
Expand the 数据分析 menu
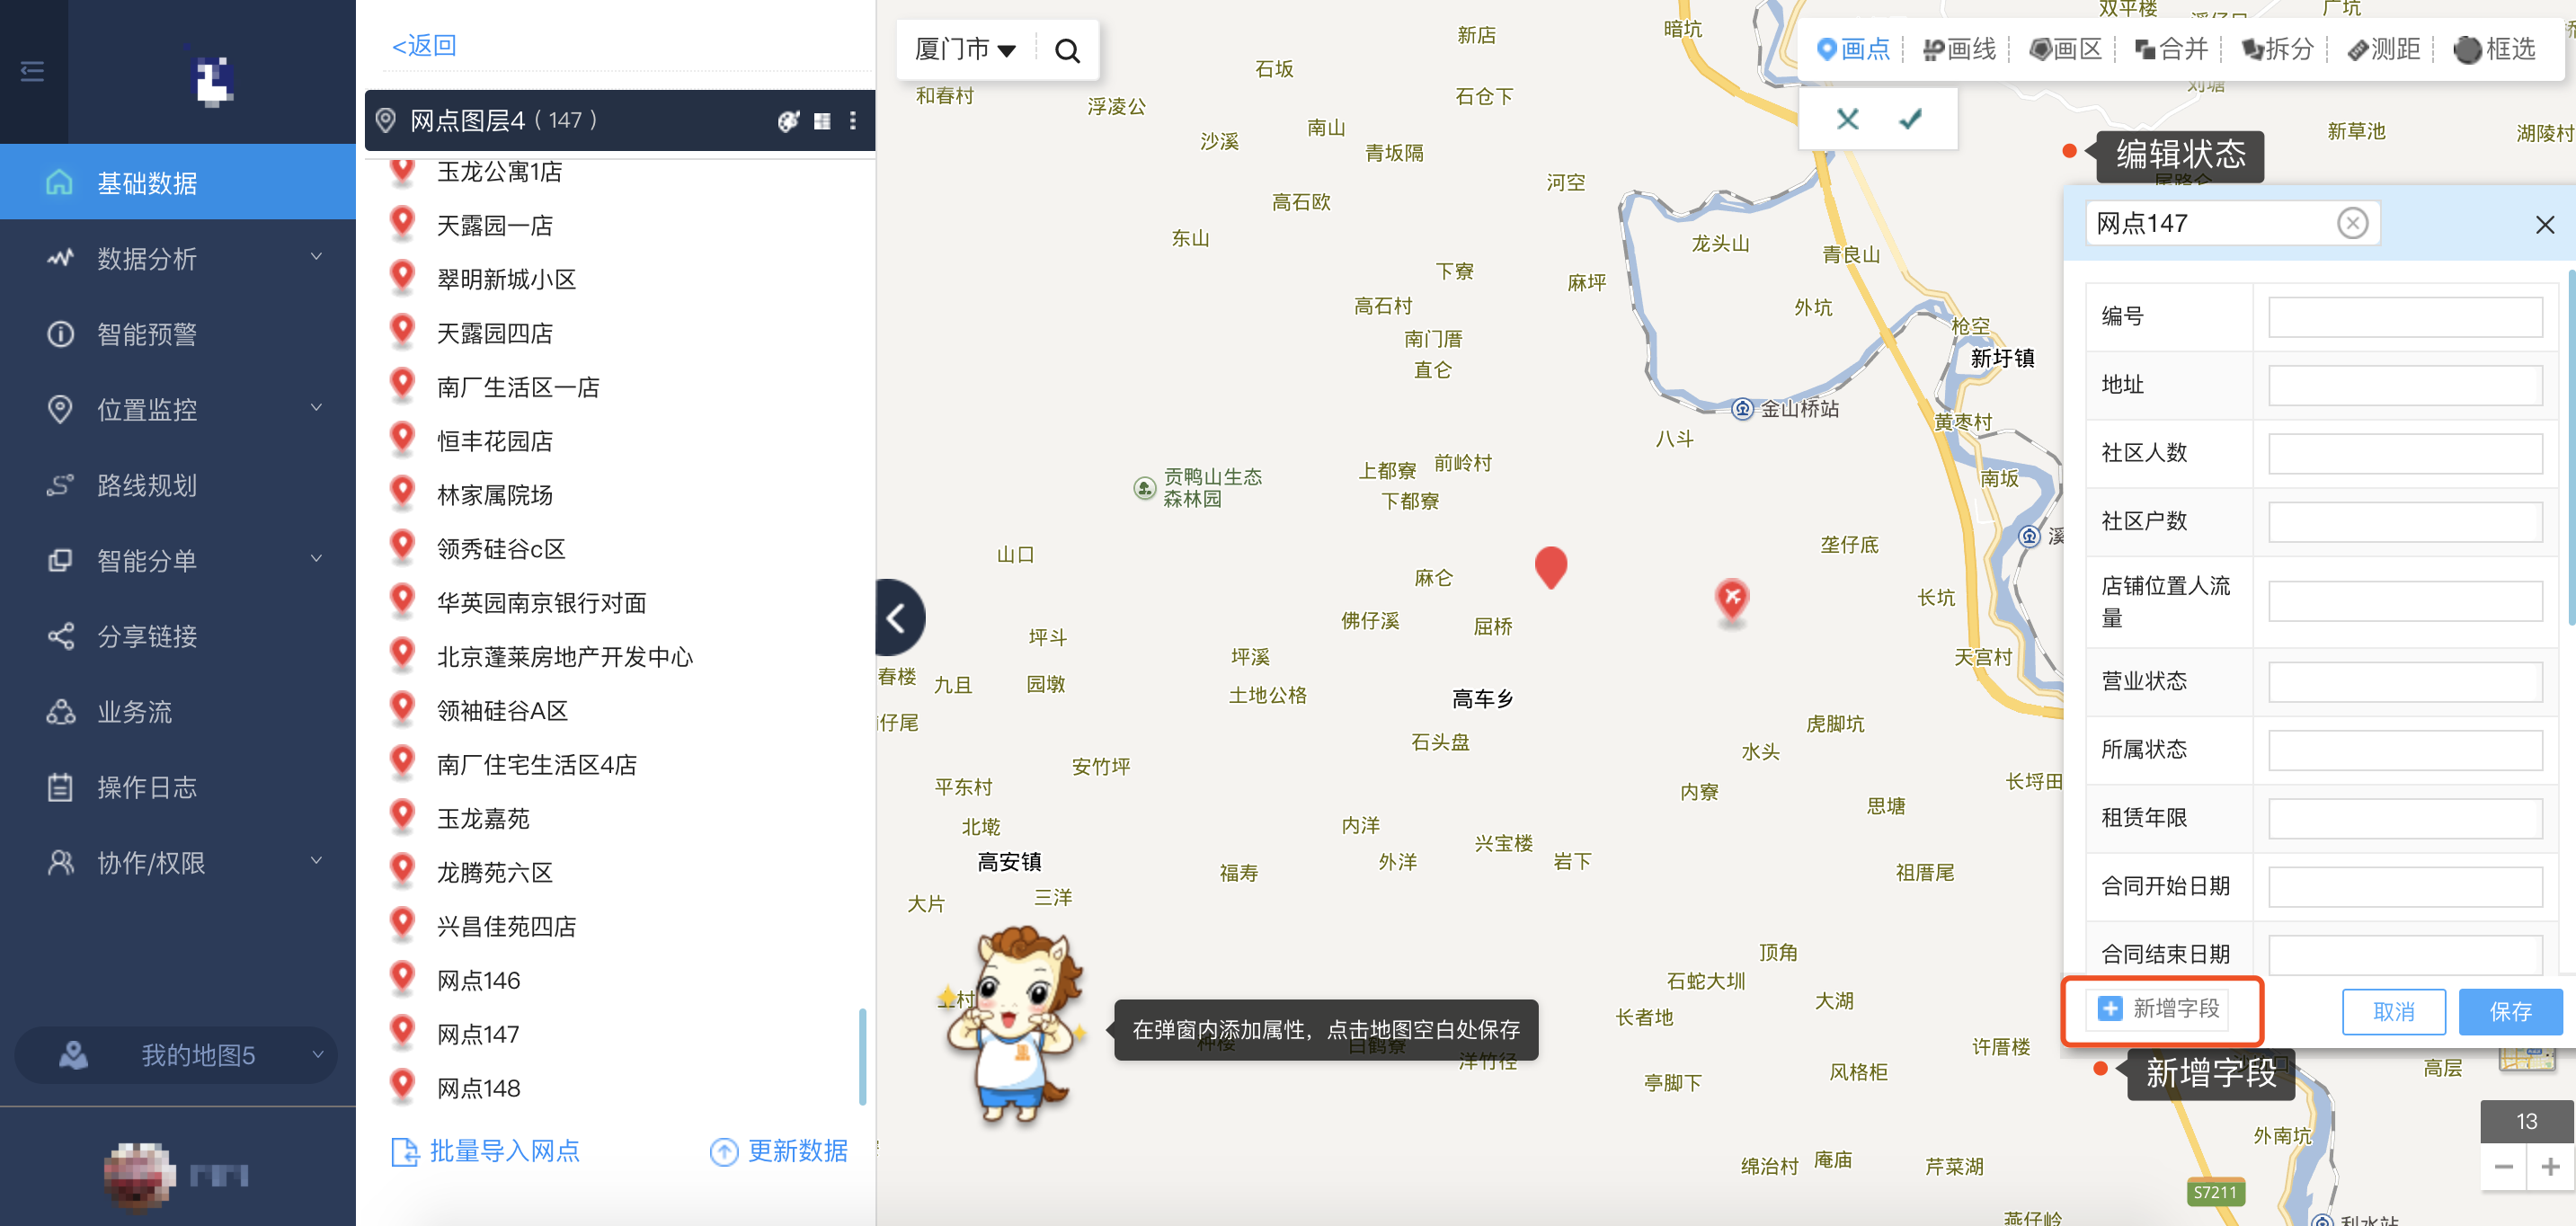[x=178, y=259]
